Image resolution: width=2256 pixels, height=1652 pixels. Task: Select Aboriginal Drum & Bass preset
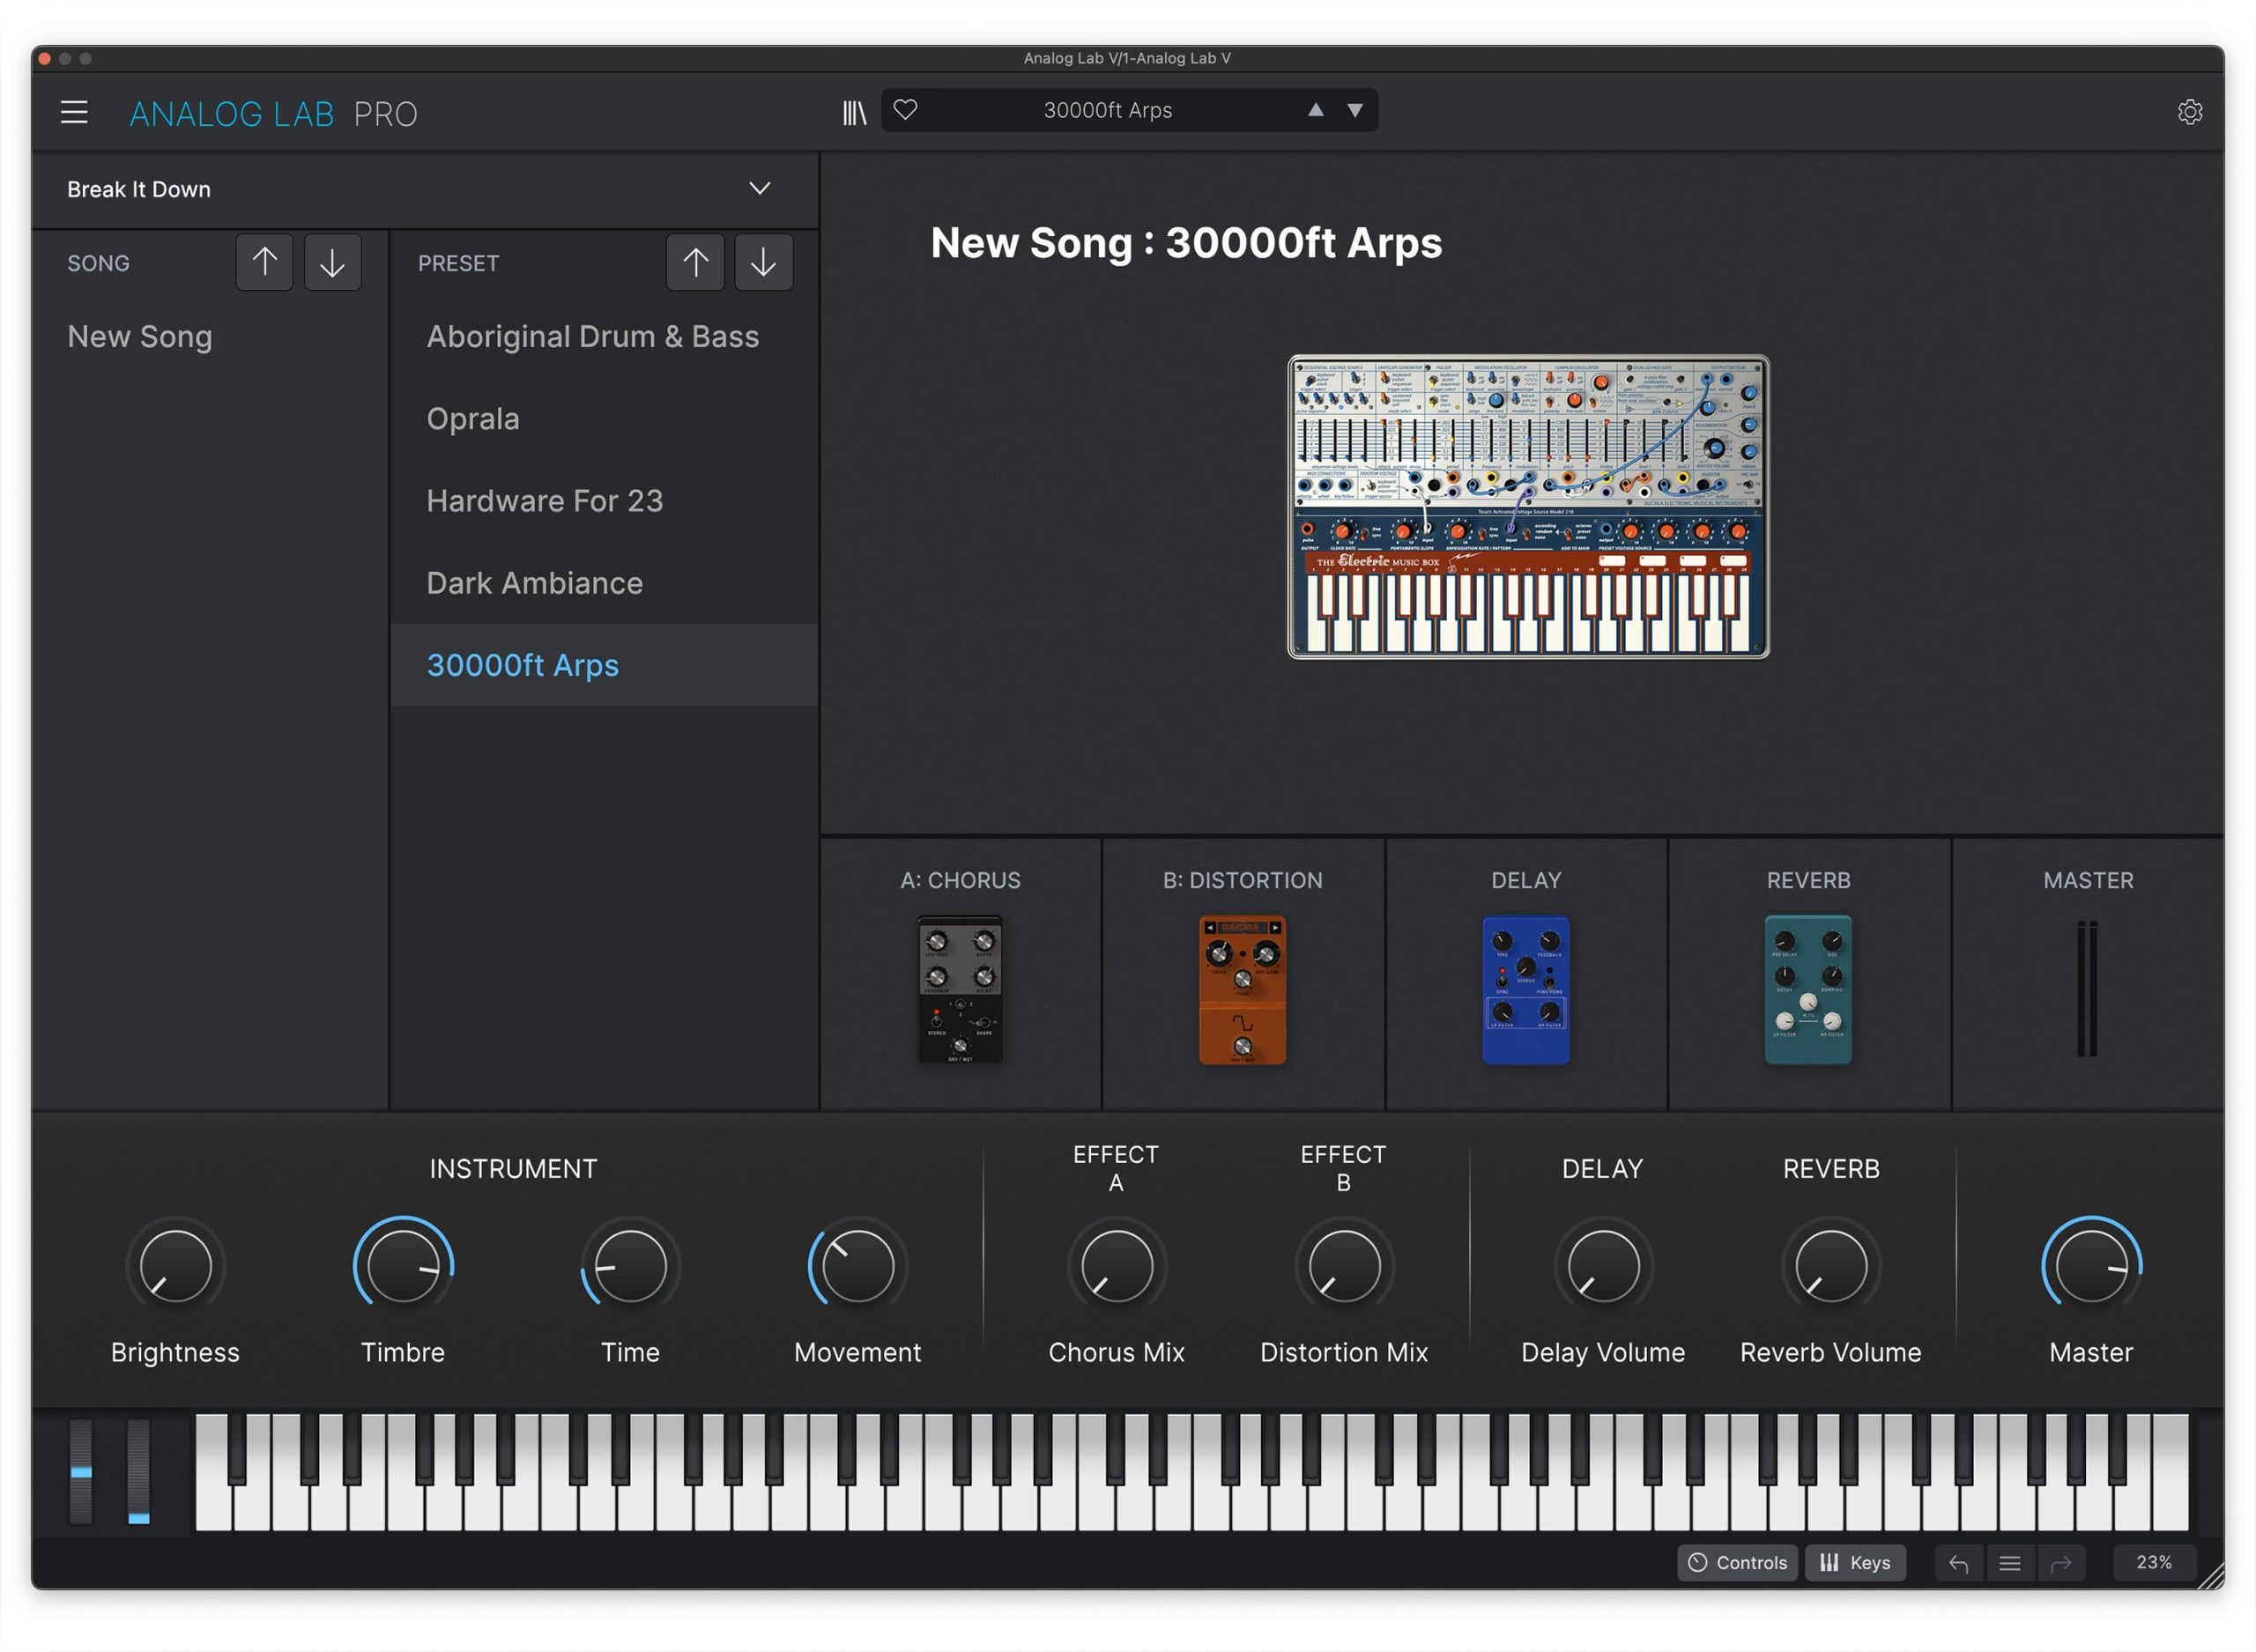pyautogui.click(x=592, y=337)
